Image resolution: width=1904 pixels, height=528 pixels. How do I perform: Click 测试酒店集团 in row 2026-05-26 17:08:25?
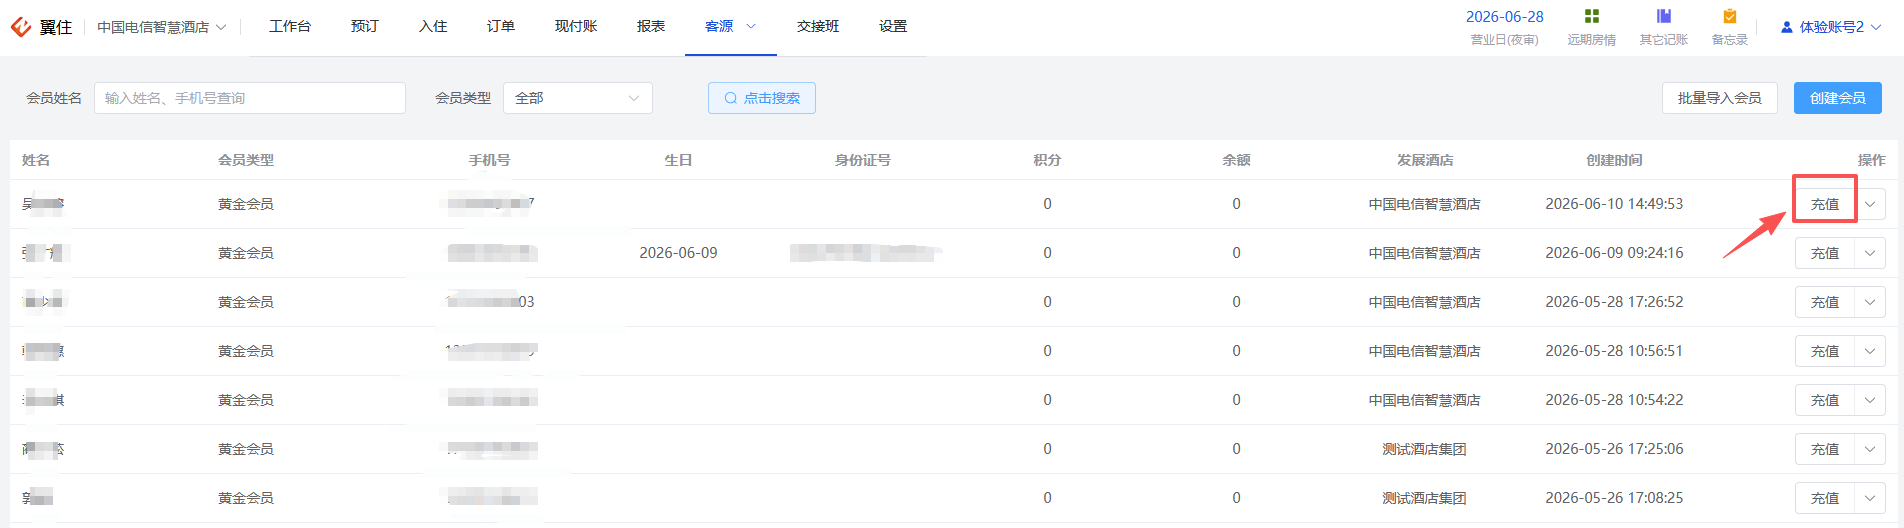[1425, 498]
